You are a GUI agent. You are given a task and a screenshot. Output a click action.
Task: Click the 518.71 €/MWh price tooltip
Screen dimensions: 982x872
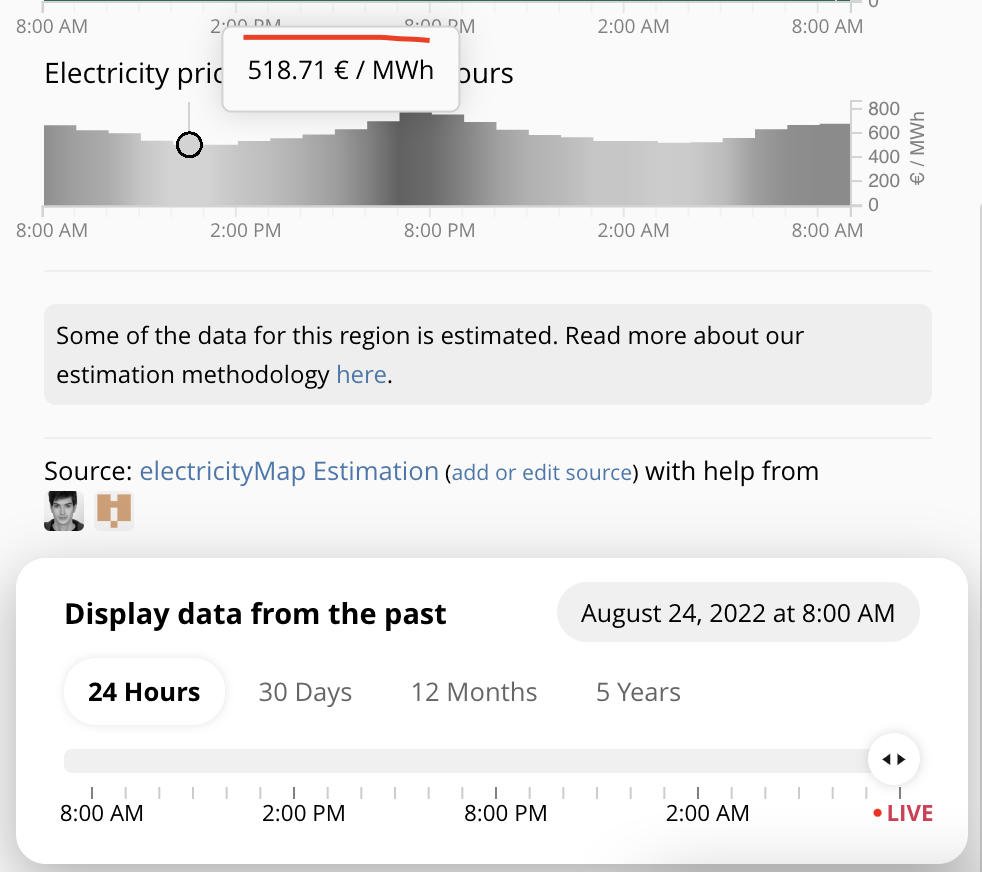(x=340, y=70)
